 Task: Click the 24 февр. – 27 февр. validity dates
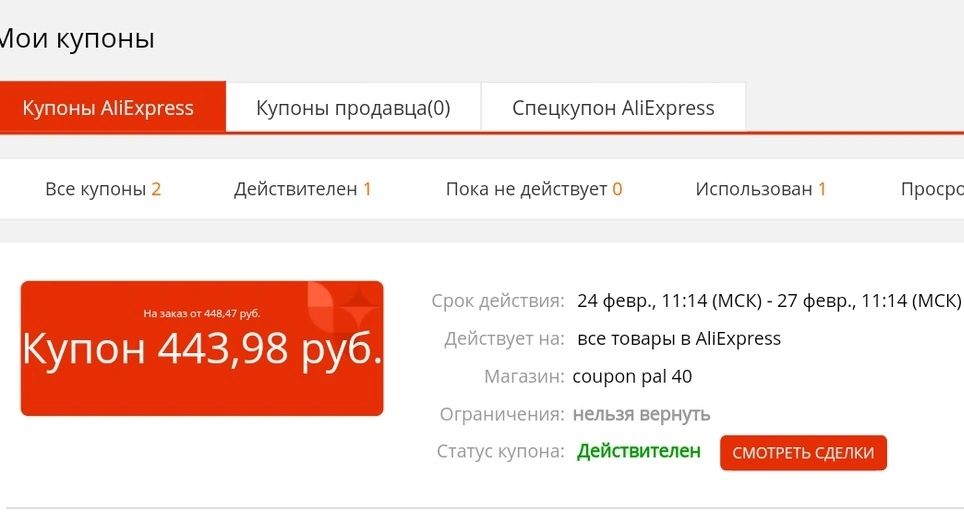point(768,301)
